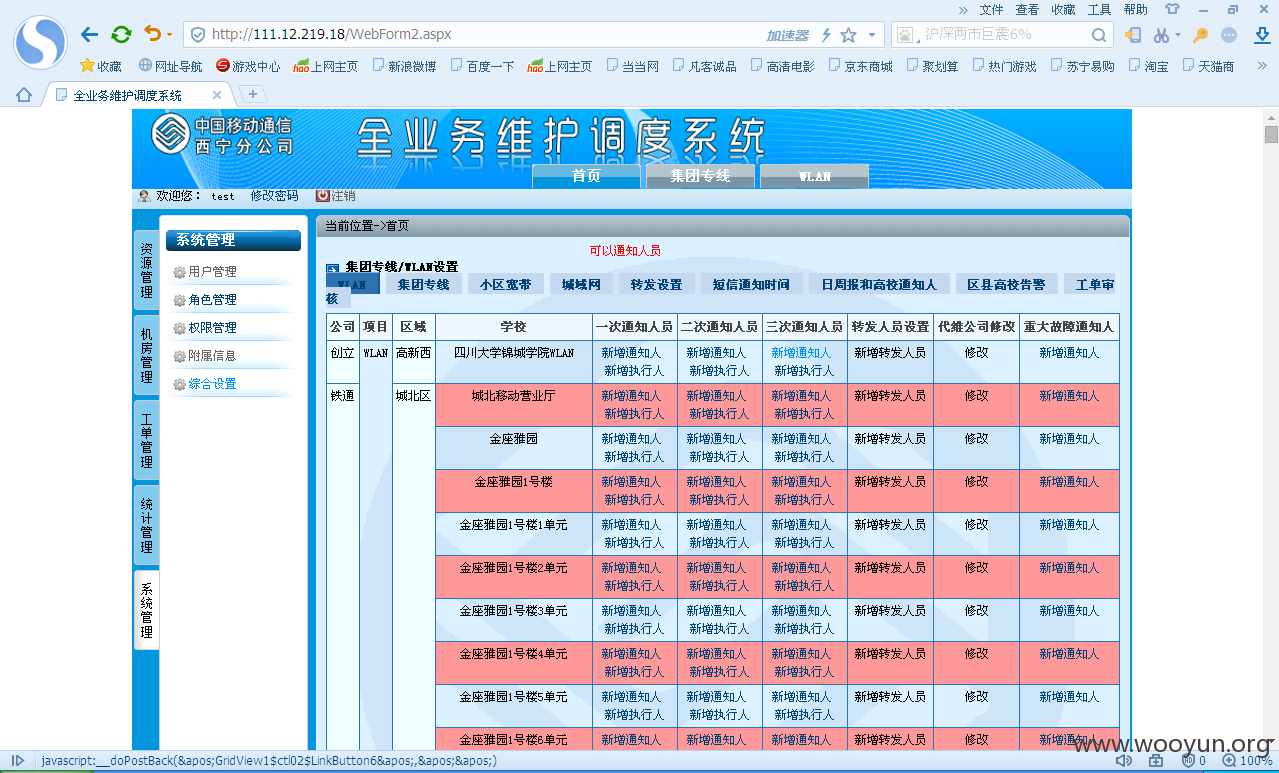Select 附属信息 in the system menu
The height and width of the screenshot is (773, 1279).
[x=212, y=356]
